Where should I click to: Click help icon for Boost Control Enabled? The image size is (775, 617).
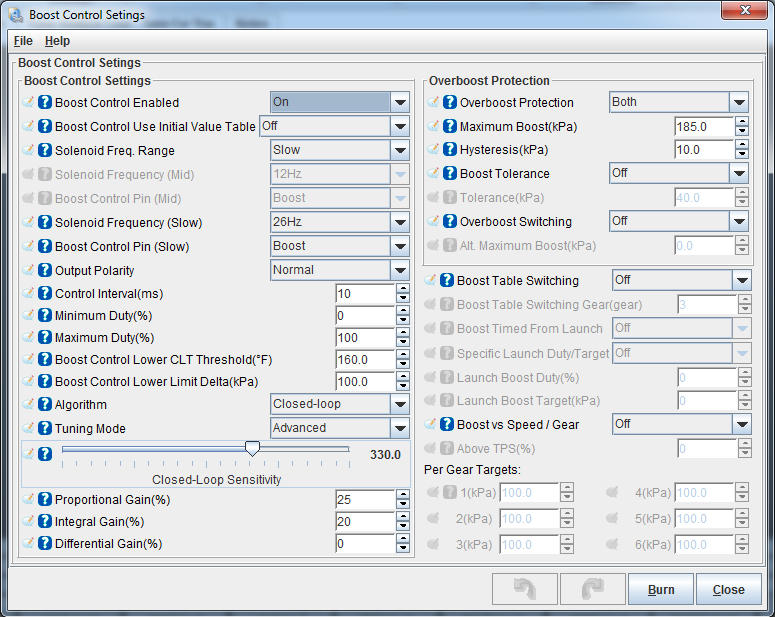[45, 102]
